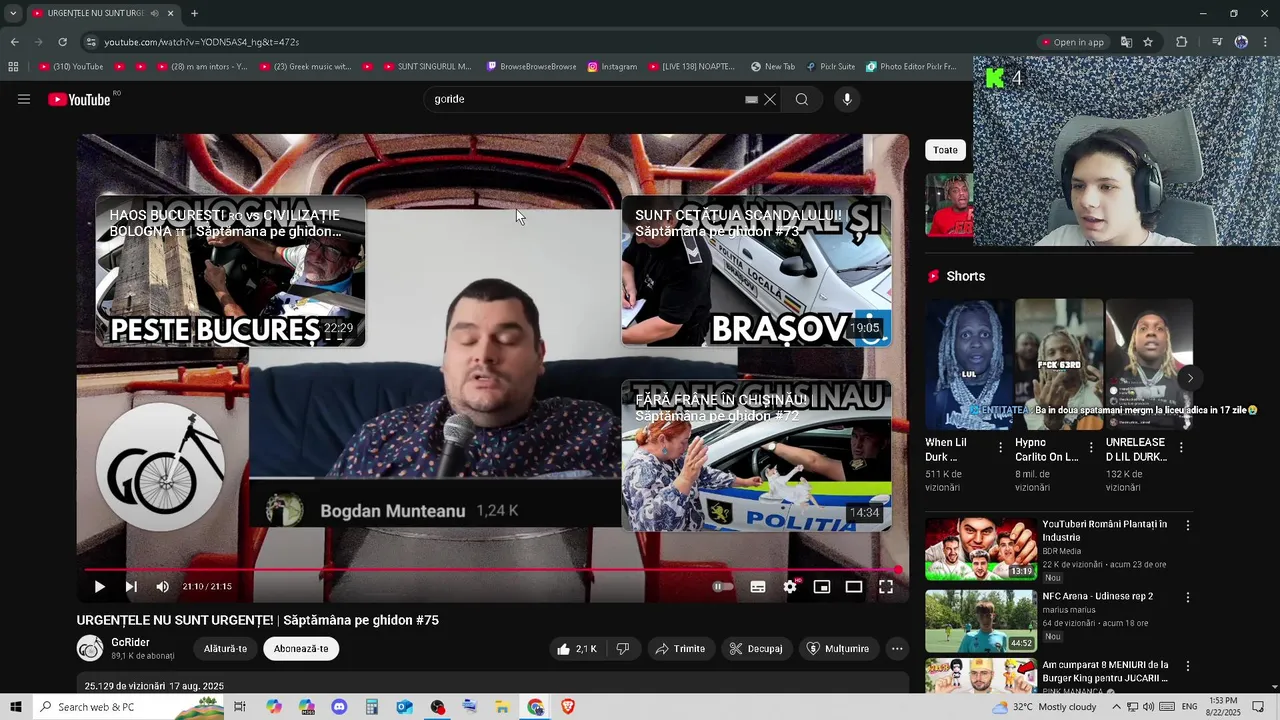
Task: Open options for 'Hypno Carlito' short
Action: tap(1091, 448)
